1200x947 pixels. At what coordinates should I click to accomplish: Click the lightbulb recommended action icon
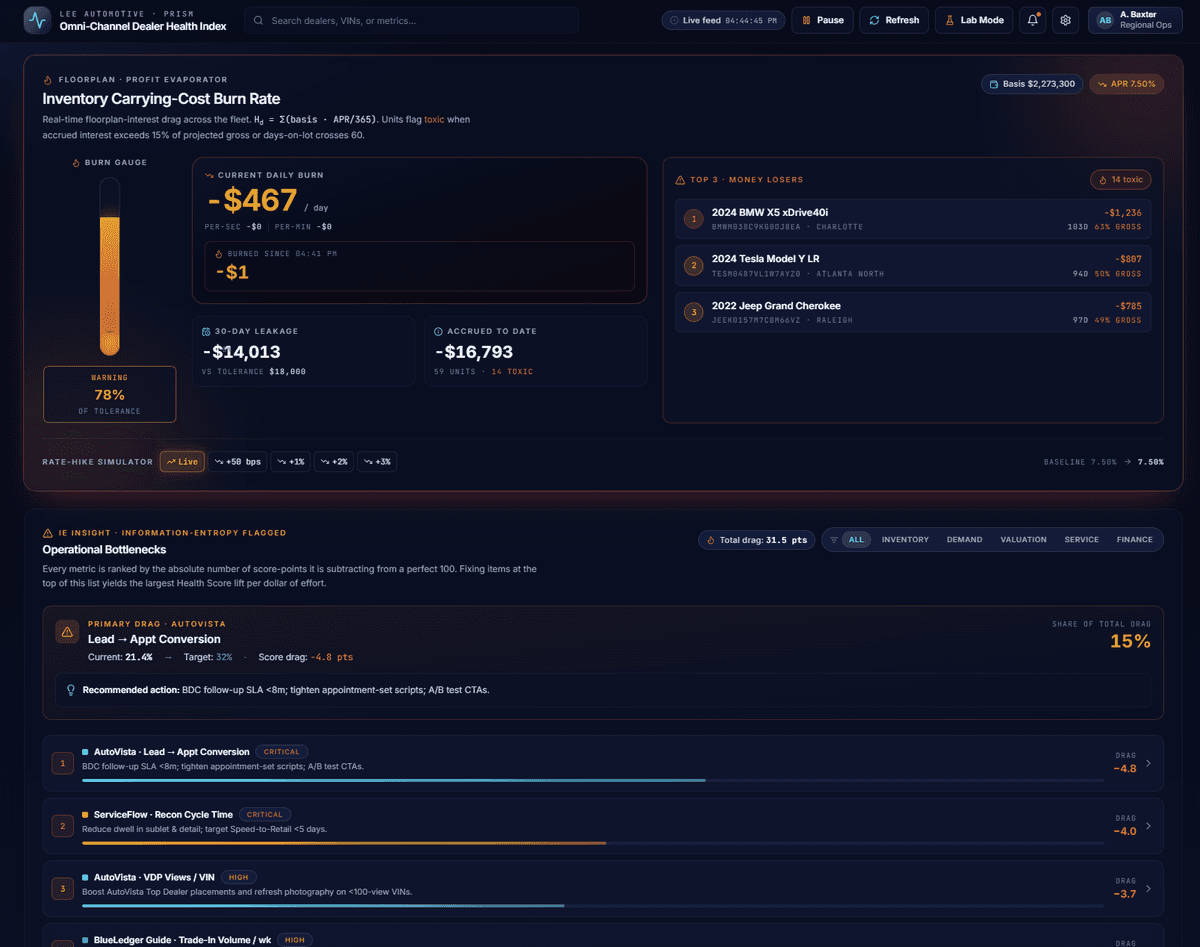point(70,690)
